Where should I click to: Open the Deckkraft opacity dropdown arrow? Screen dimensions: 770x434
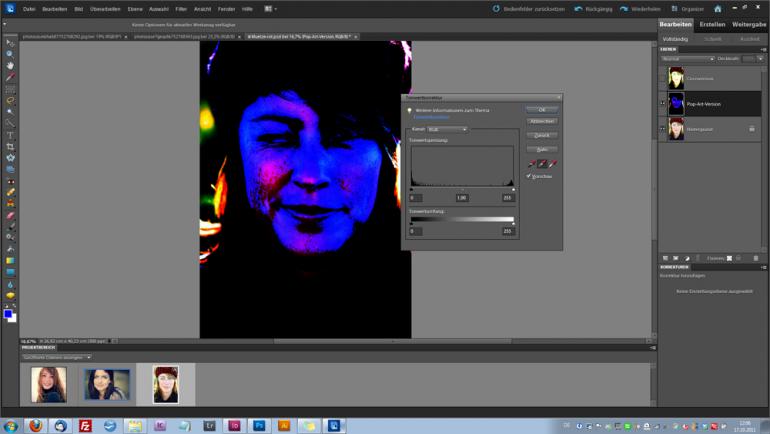point(760,59)
